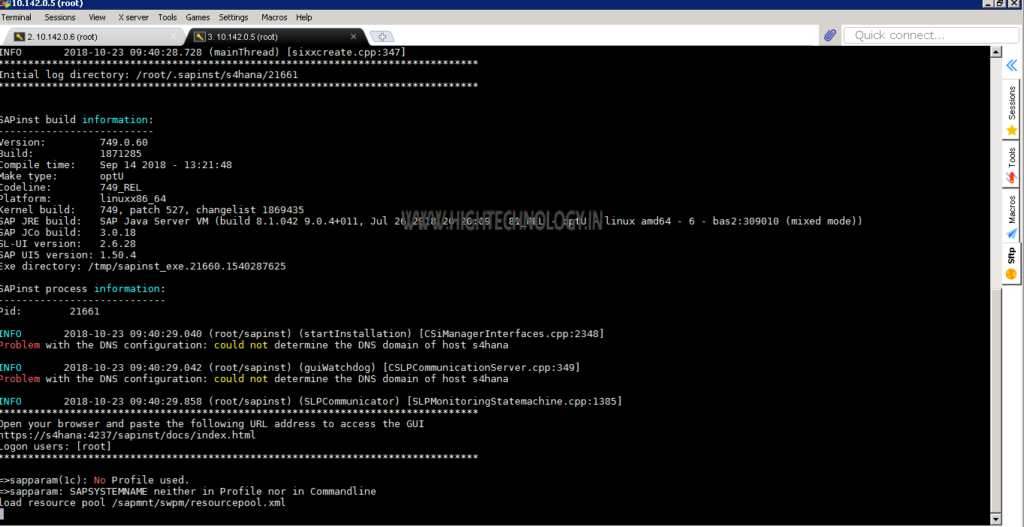Click the MobaXterm title bar icon
Screen dimensions: 1024x527
click(5, 4)
